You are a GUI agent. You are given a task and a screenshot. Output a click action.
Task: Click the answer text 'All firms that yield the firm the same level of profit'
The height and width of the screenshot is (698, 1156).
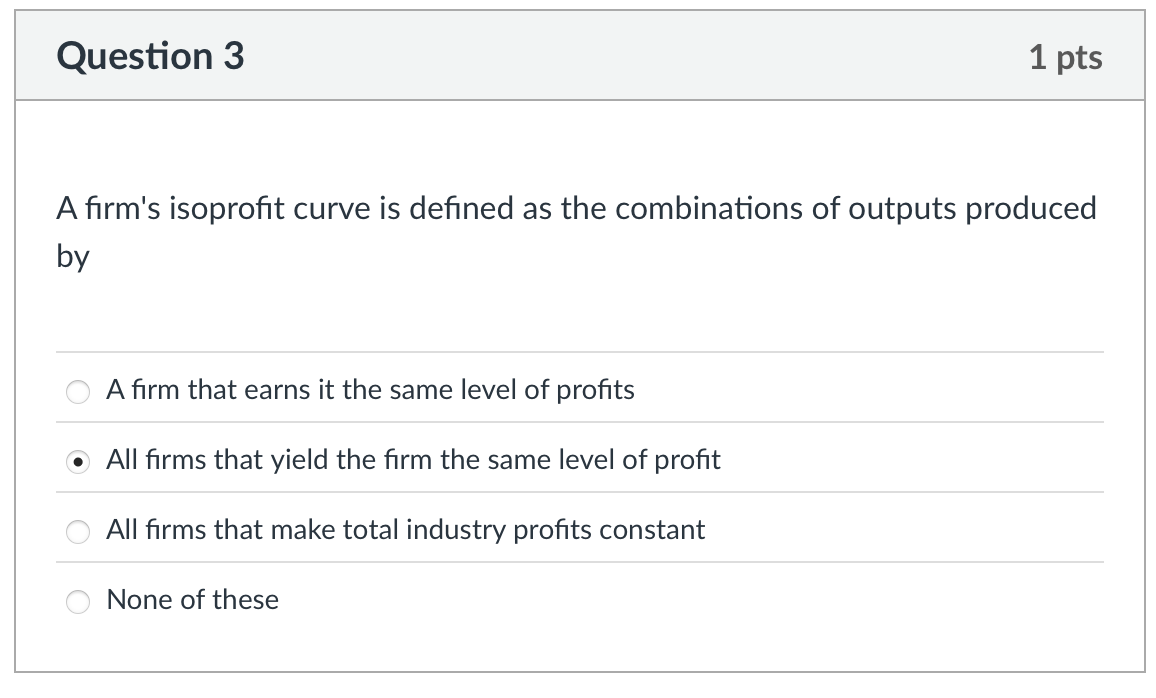[x=413, y=461]
